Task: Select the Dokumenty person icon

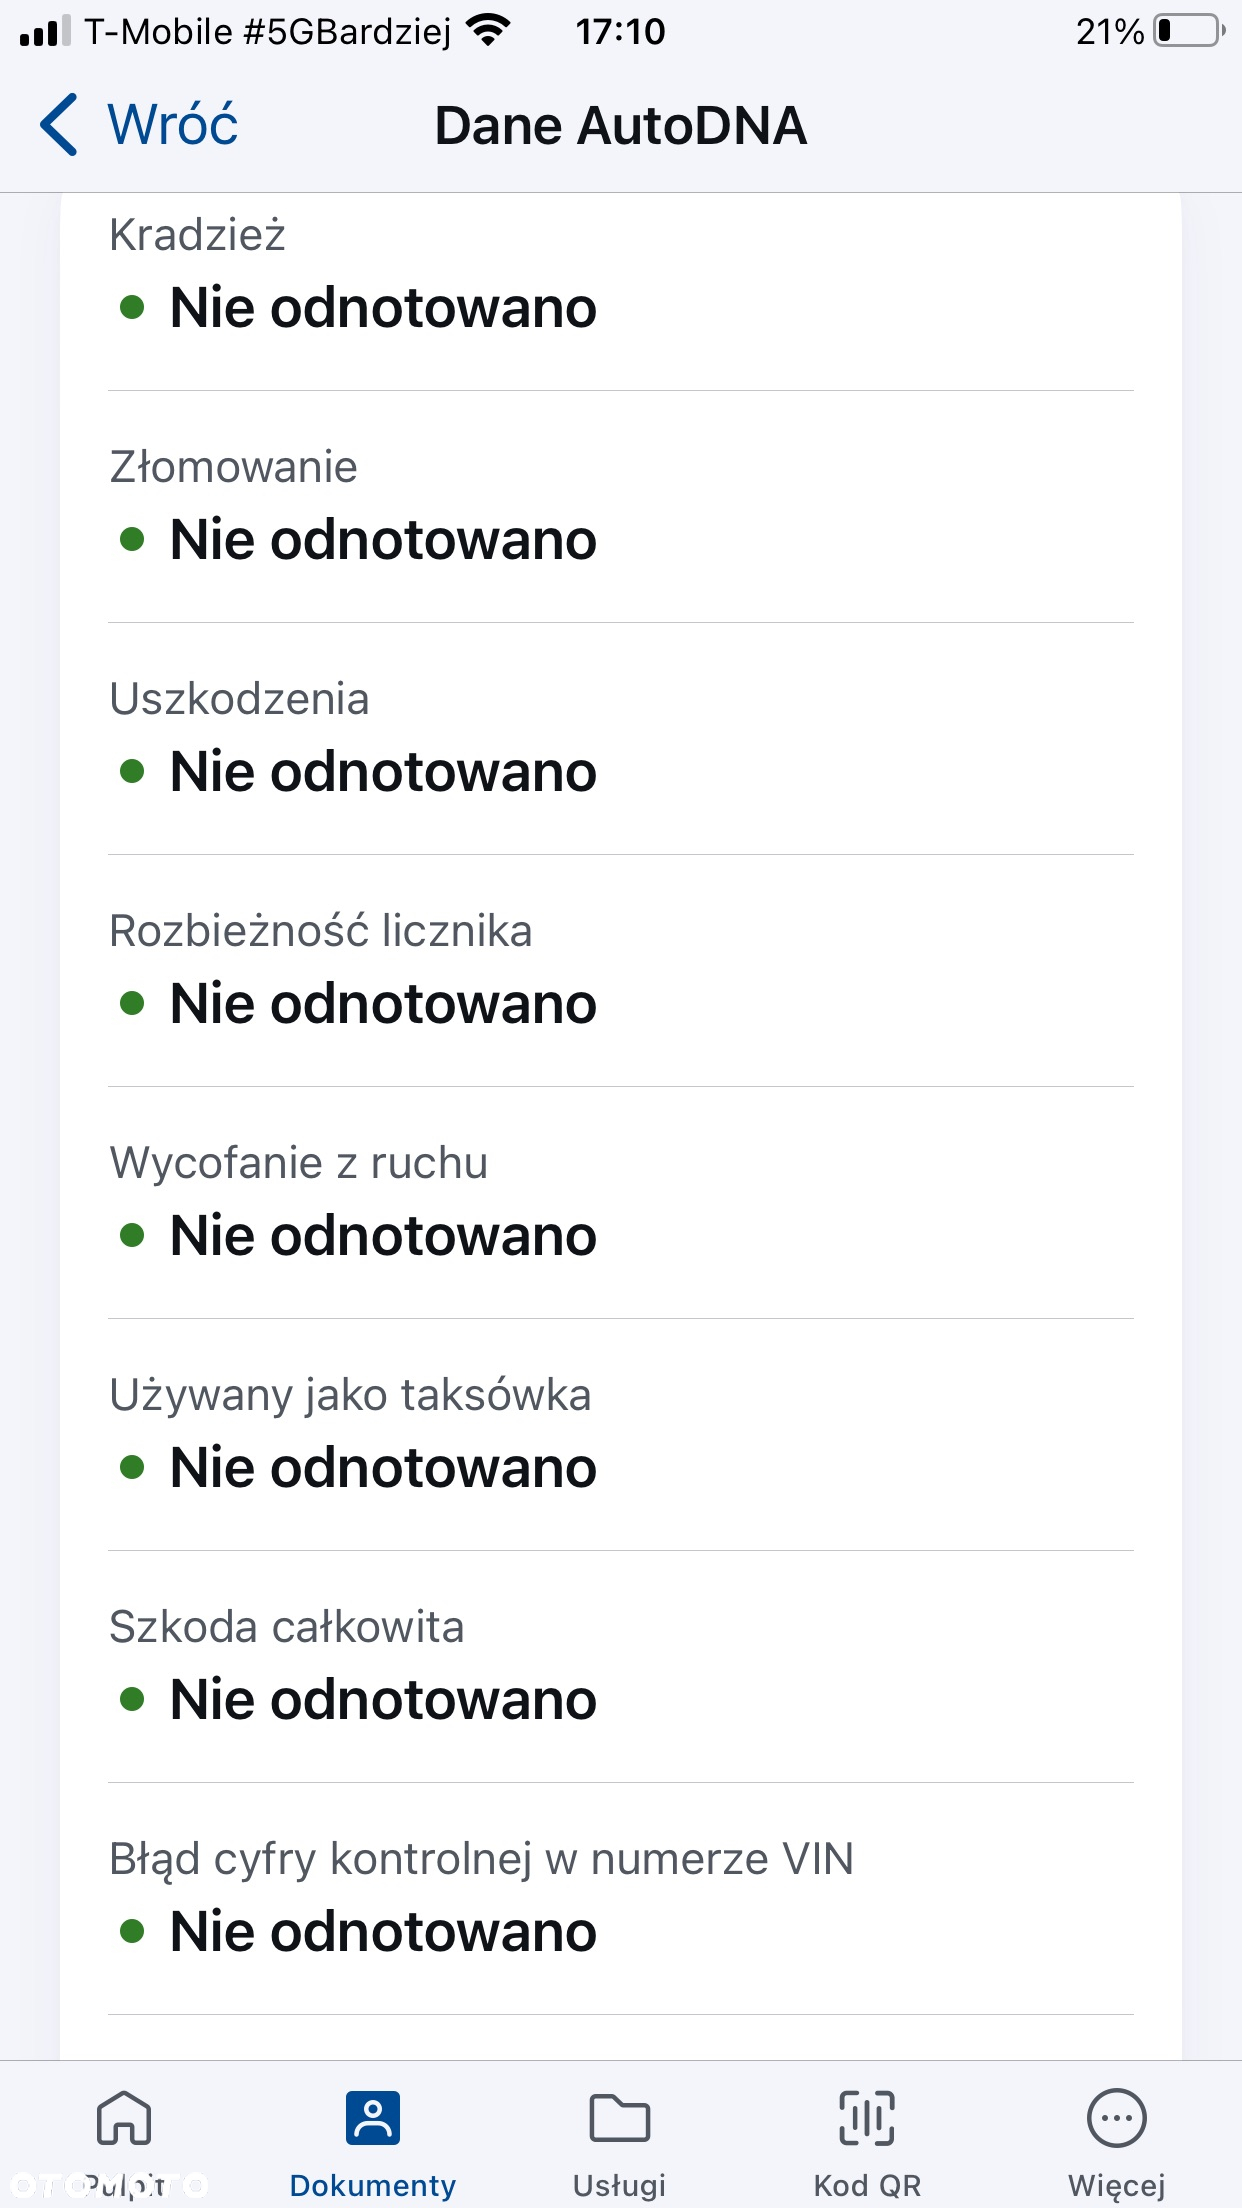Action: point(373,2117)
